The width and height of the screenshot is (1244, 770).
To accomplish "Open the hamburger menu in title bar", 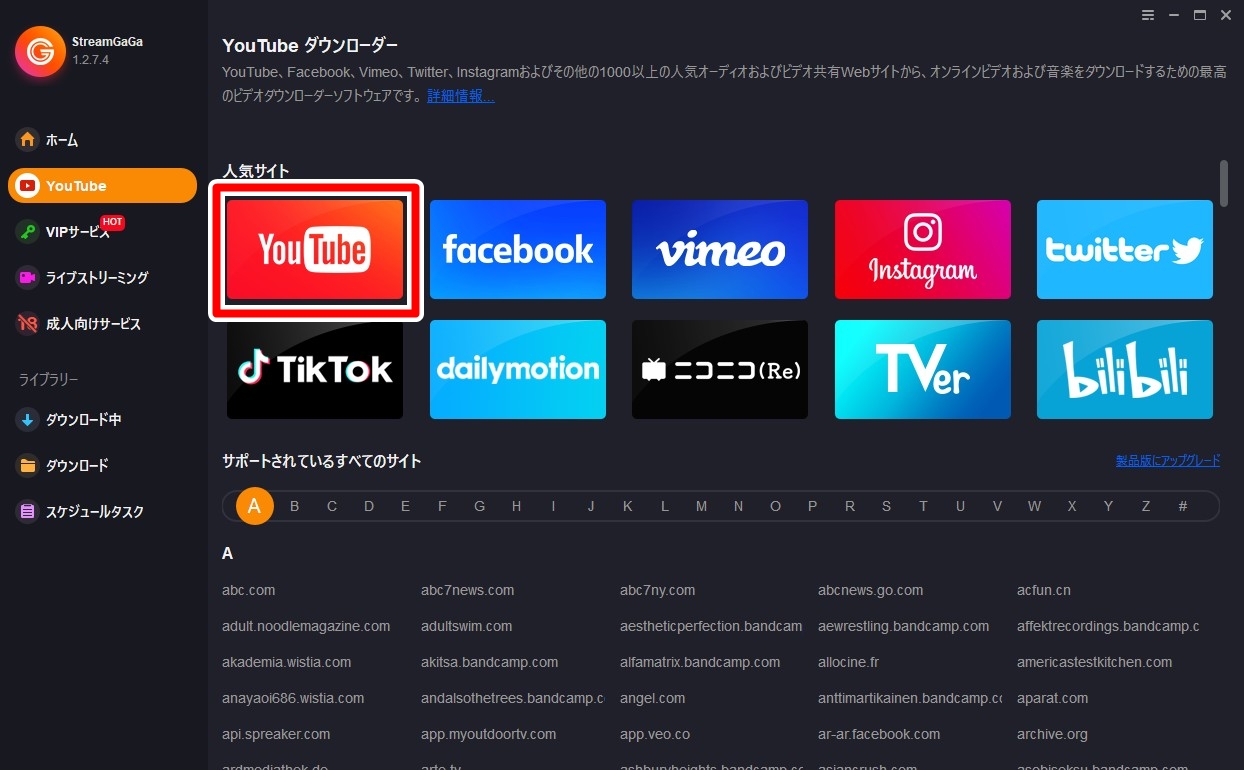I will pos(1148,15).
